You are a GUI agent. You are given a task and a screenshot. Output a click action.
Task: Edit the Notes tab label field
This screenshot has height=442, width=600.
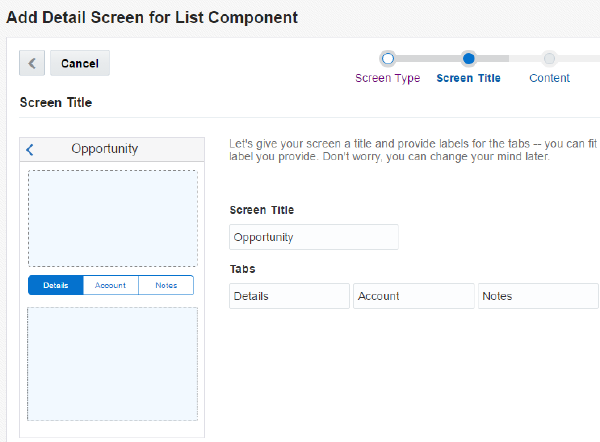(538, 296)
